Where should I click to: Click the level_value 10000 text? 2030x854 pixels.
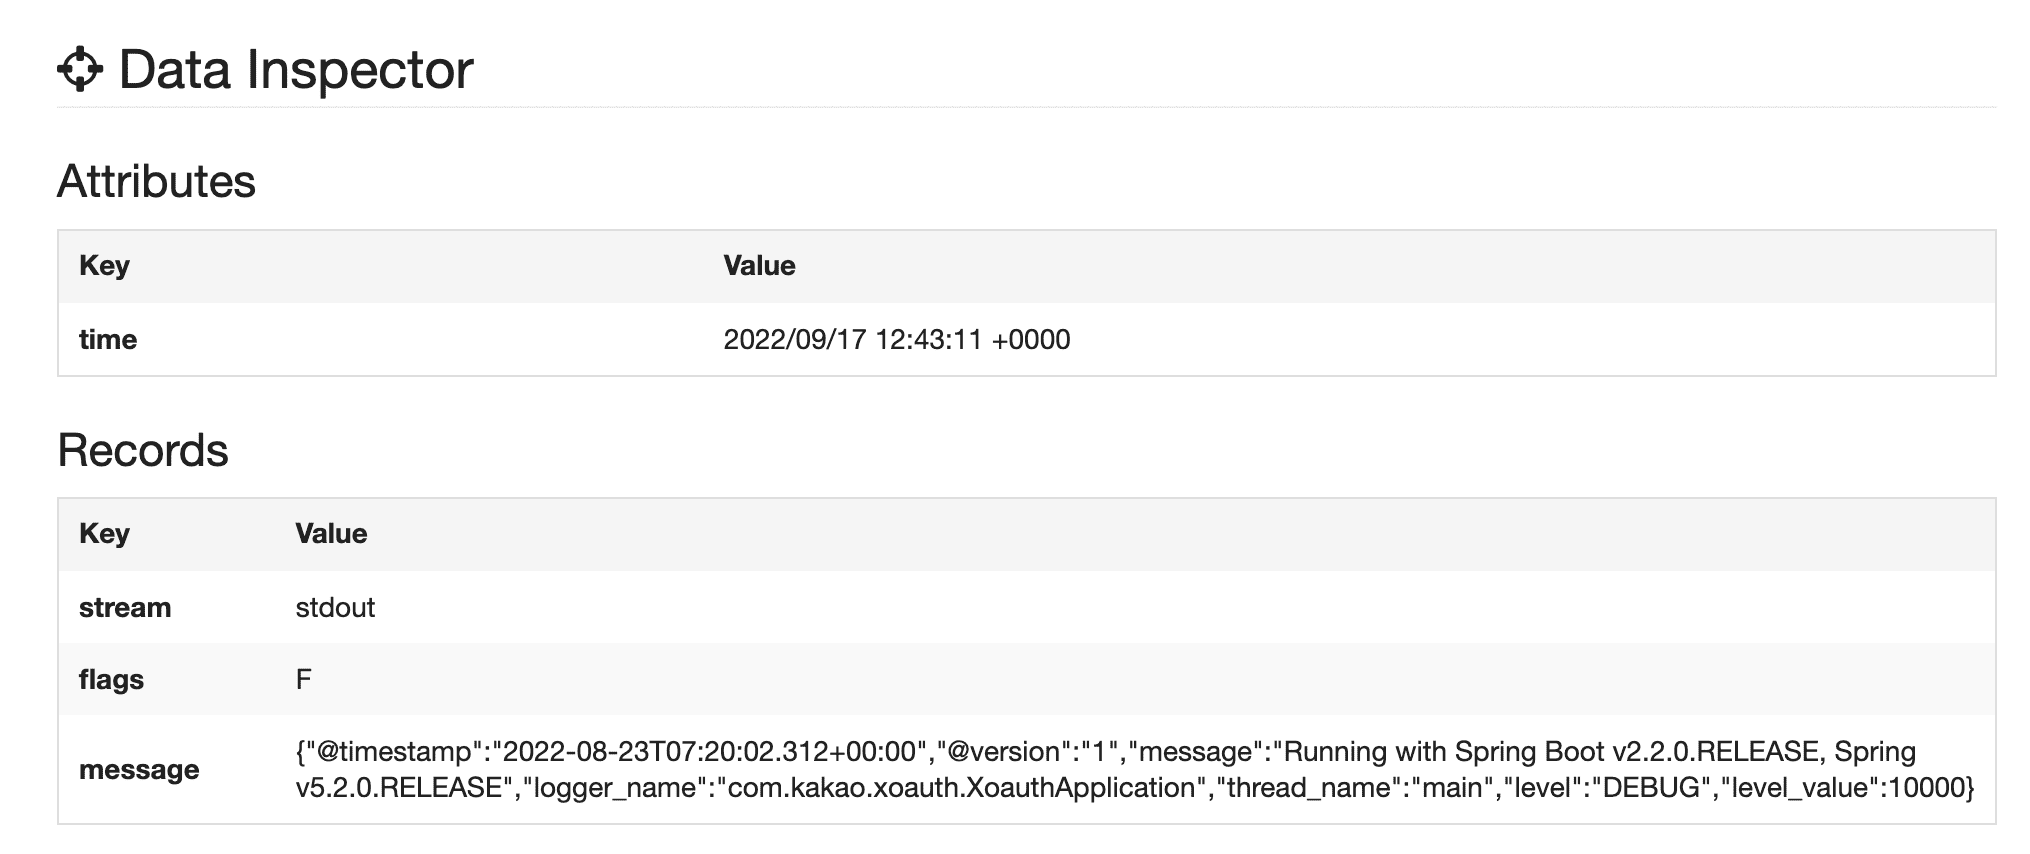[1850, 788]
